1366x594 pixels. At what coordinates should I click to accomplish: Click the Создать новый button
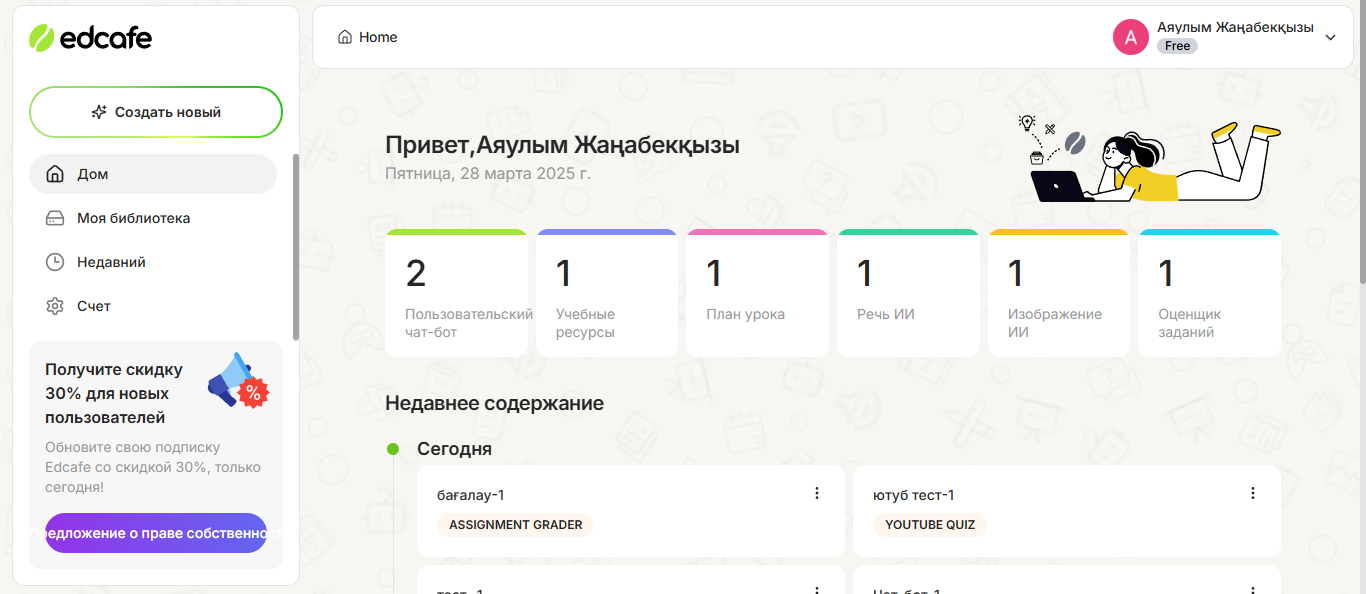click(156, 112)
